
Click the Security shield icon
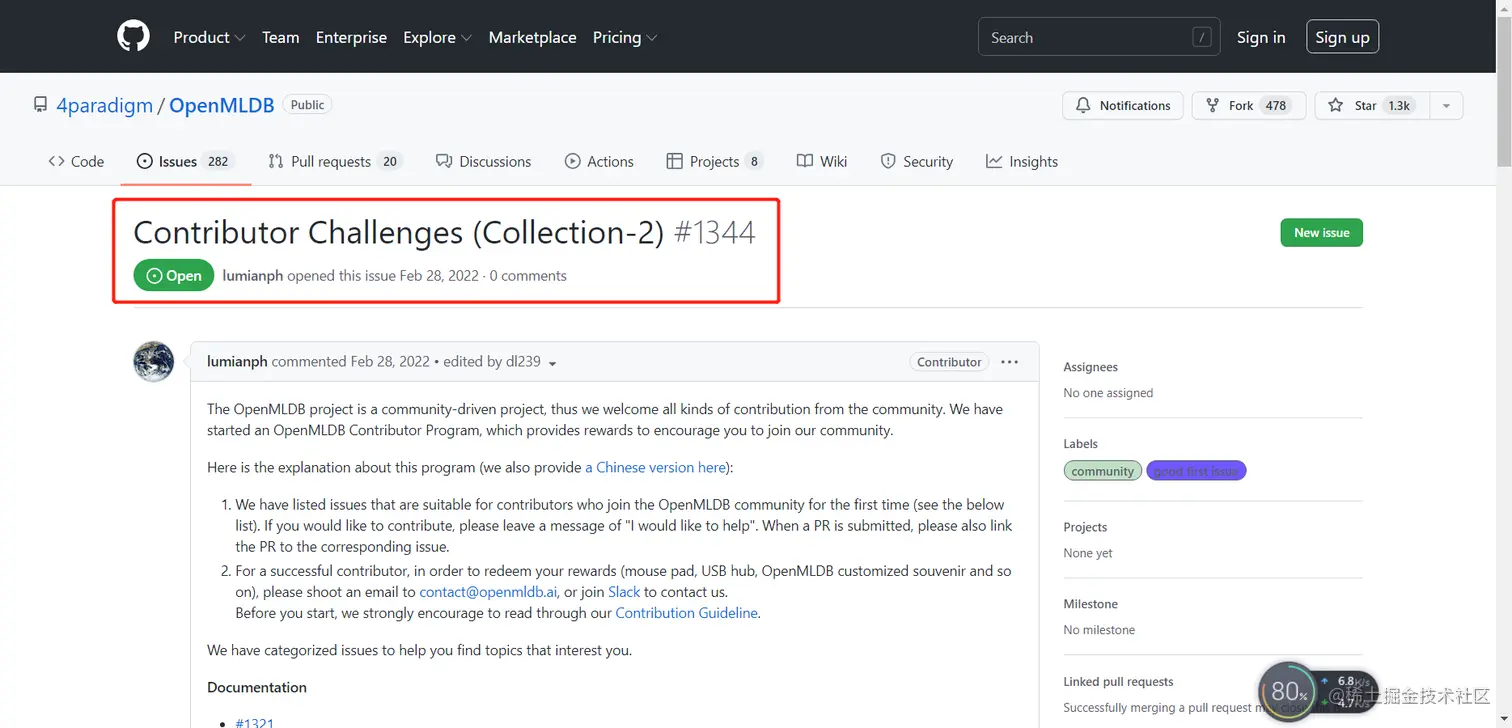pyautogui.click(x=888, y=161)
